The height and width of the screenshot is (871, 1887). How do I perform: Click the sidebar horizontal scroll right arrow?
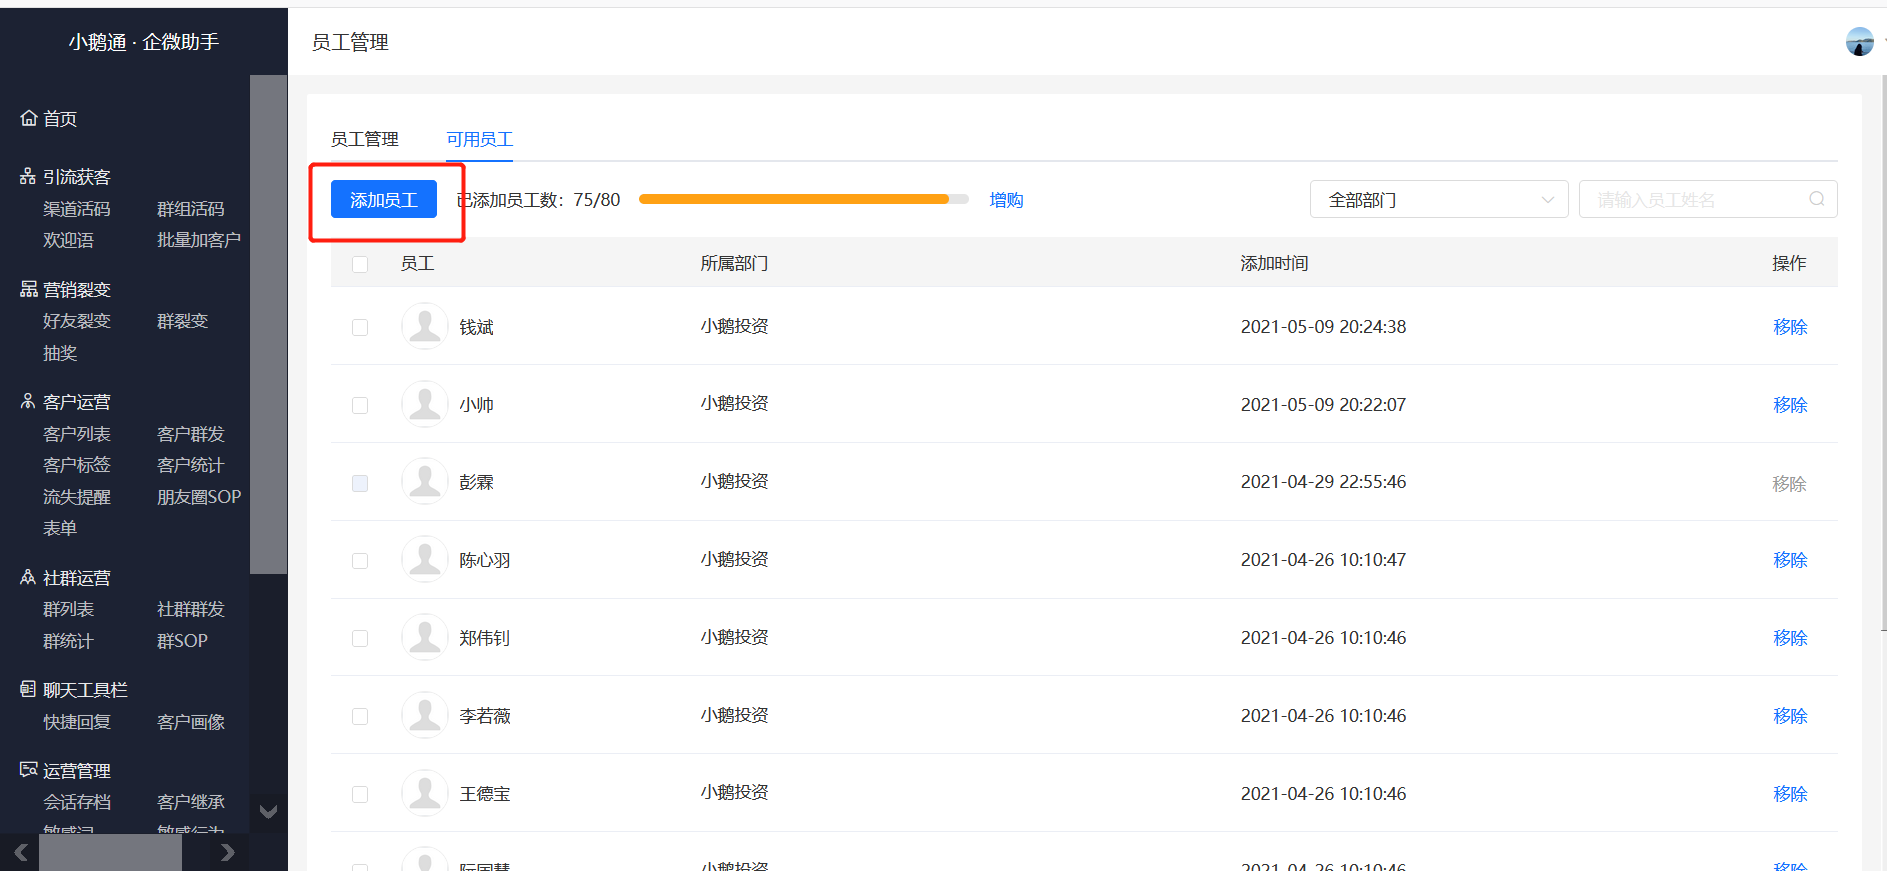227,853
